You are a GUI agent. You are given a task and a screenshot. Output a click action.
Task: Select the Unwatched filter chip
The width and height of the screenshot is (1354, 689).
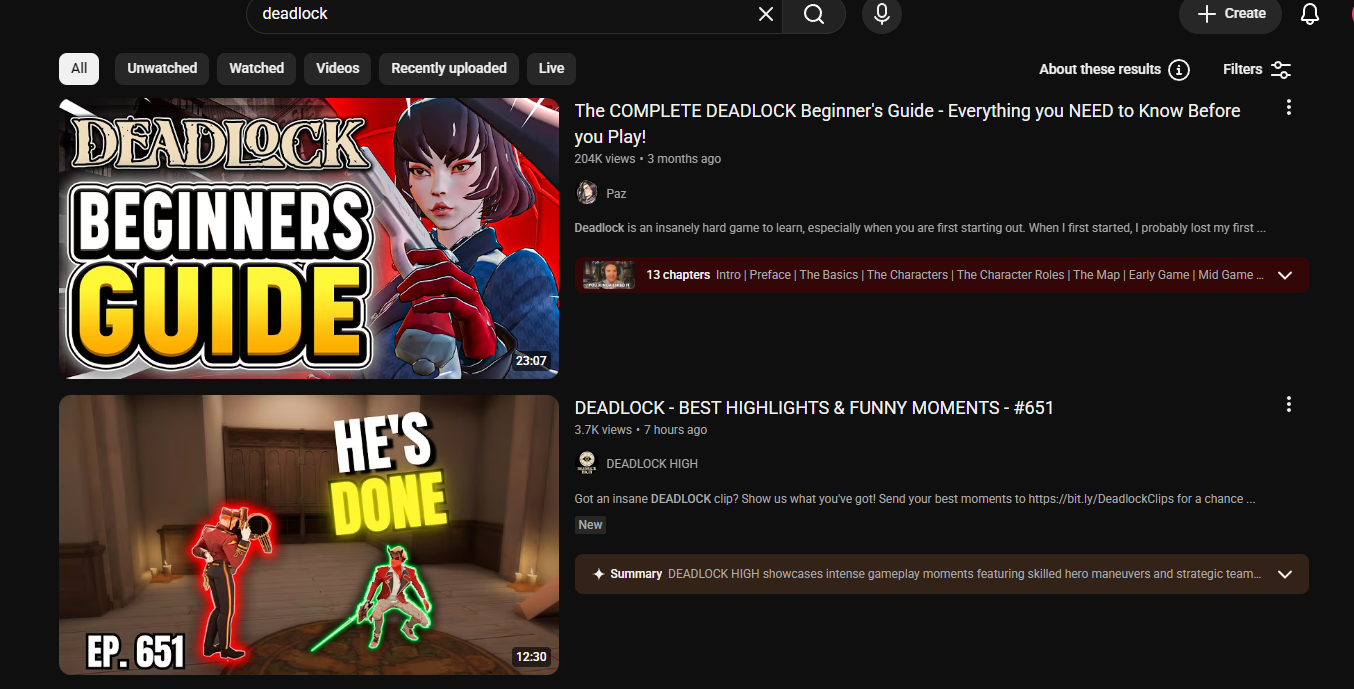point(162,68)
